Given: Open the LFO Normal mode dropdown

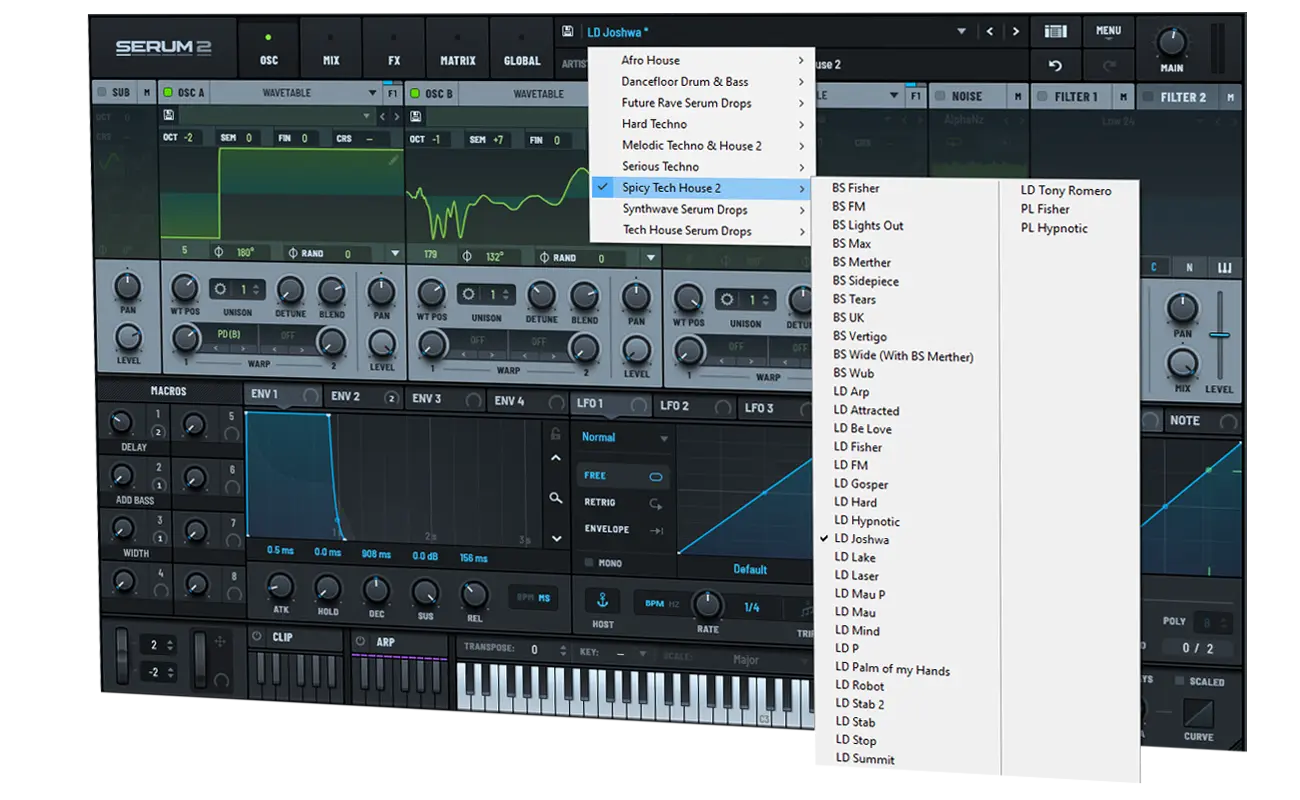Looking at the screenshot, I should pyautogui.click(x=624, y=437).
